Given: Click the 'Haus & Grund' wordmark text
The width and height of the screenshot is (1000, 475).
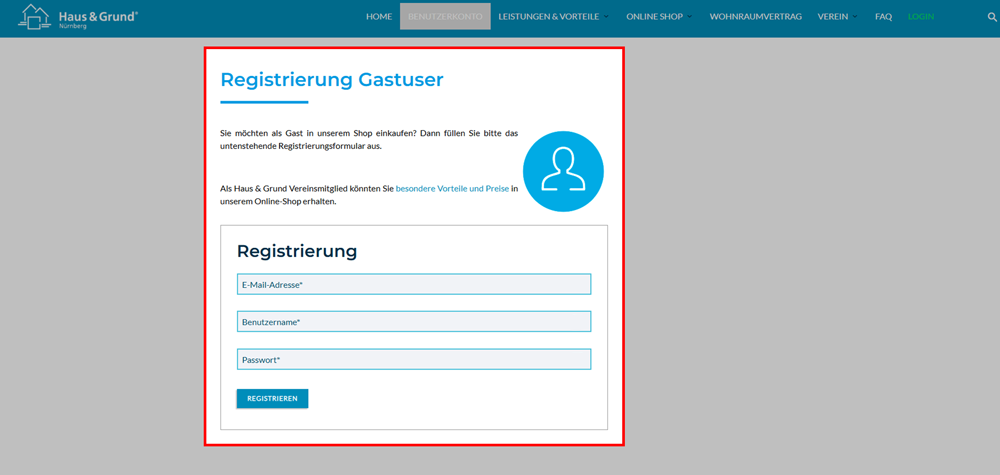Looking at the screenshot, I should [x=98, y=15].
